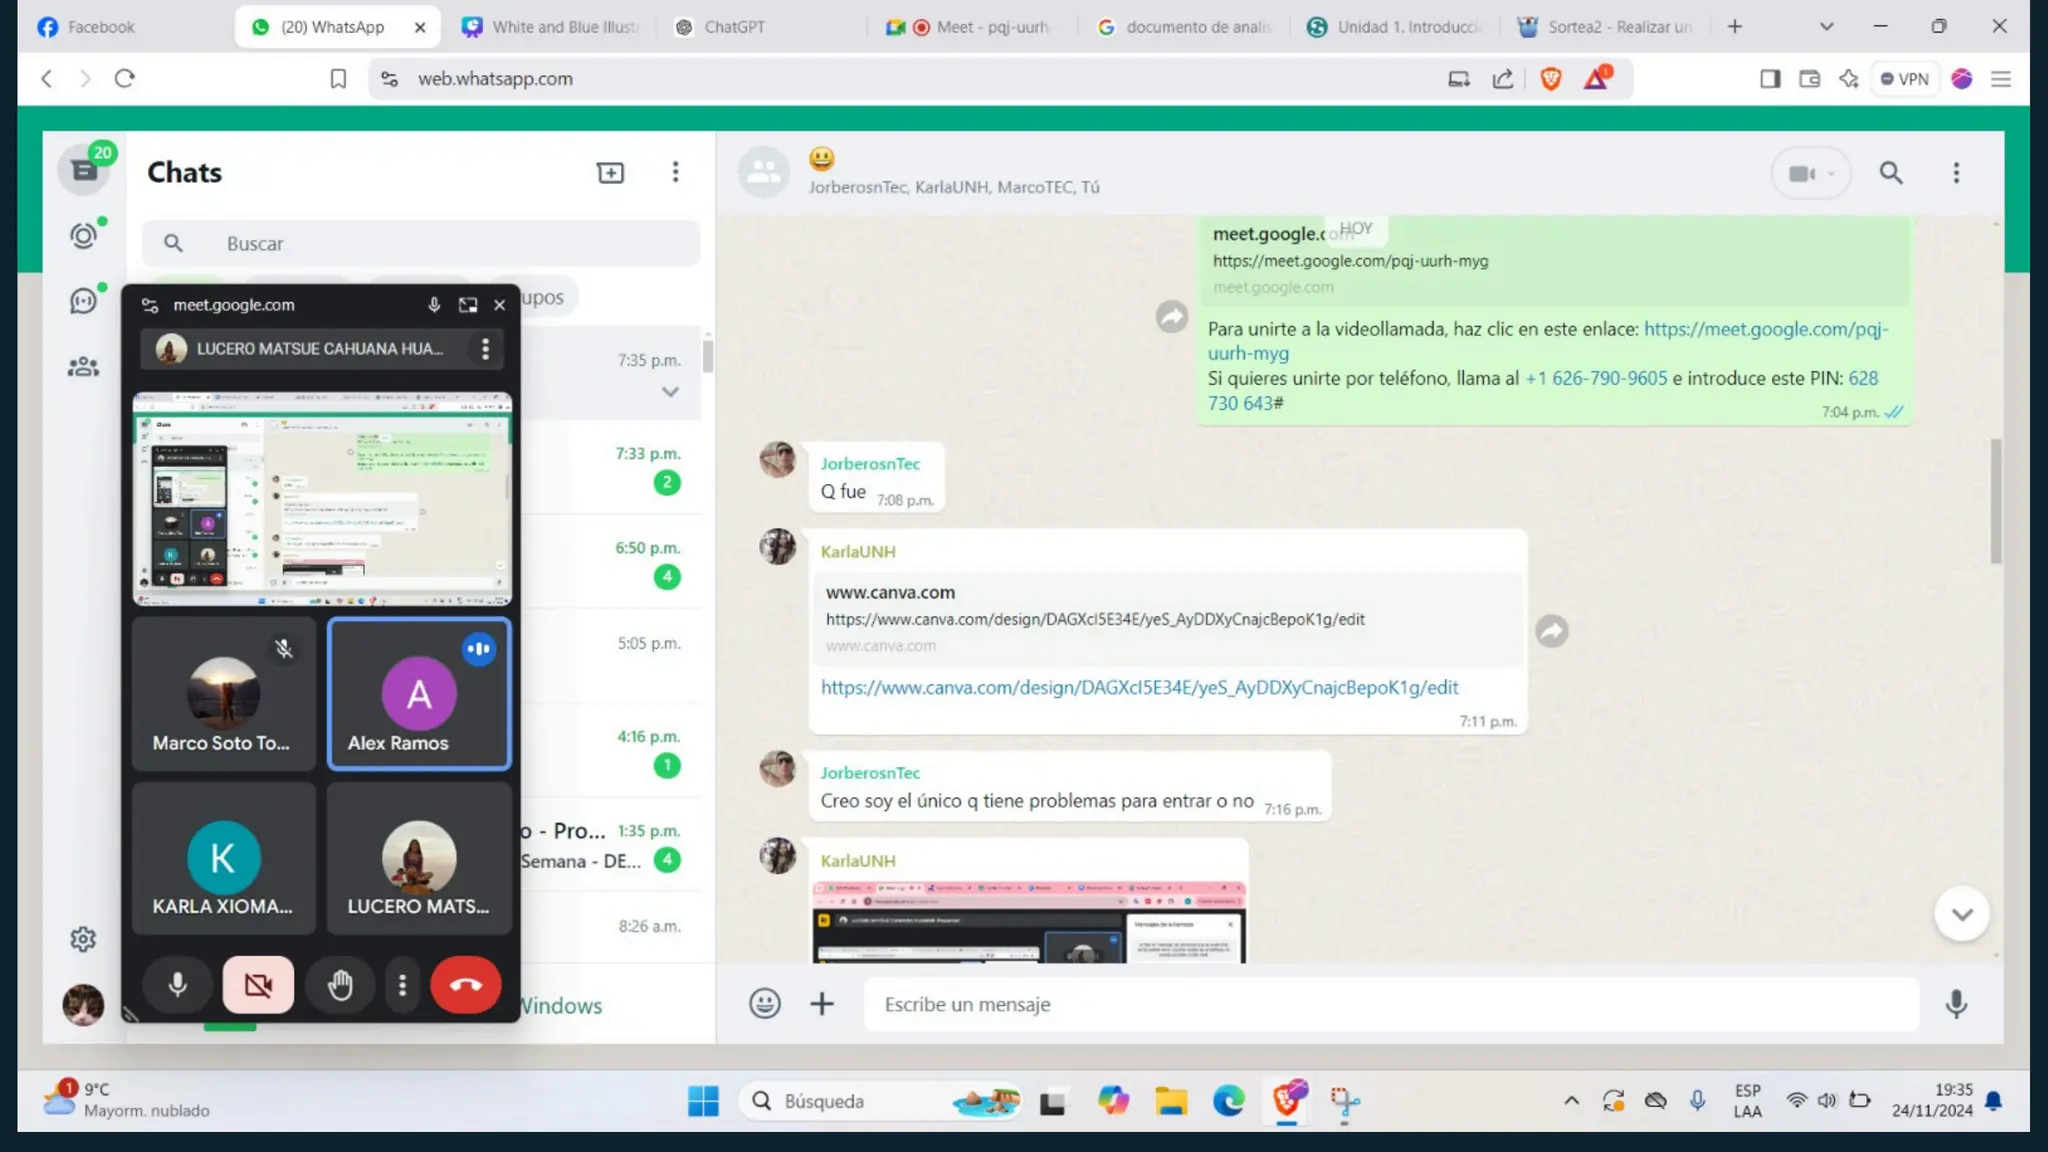Expand video call dropdown in chat header

[x=1831, y=174]
